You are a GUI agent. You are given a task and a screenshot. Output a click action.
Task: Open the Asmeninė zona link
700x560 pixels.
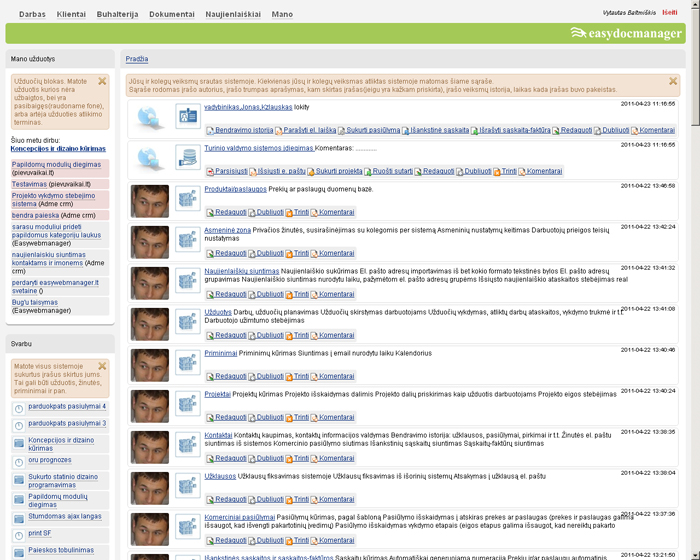click(x=228, y=230)
